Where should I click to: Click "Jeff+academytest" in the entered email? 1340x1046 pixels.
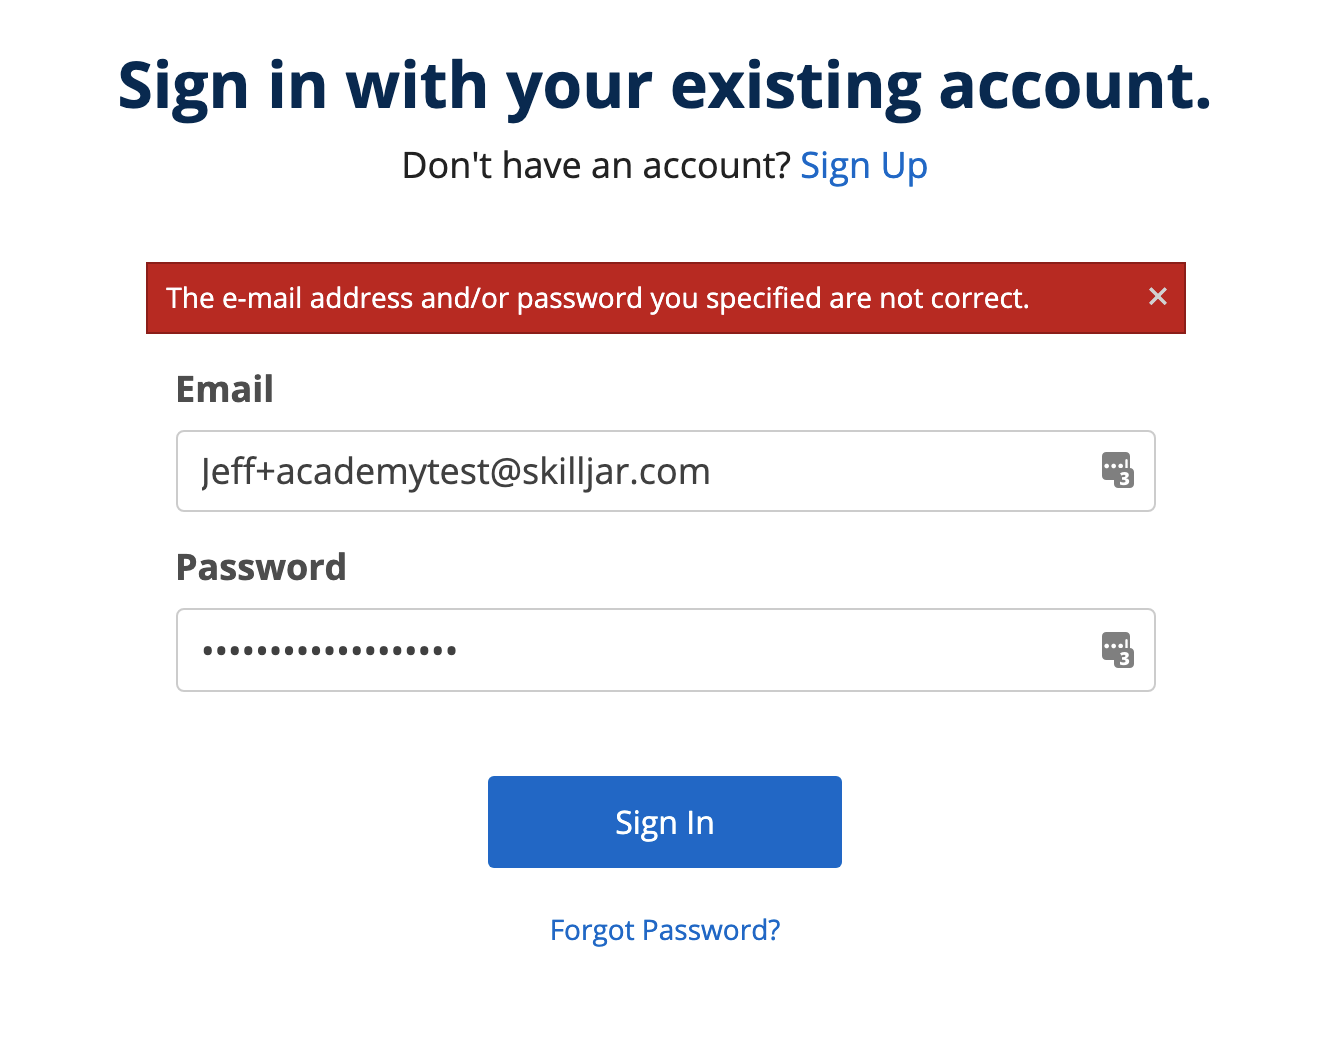point(345,472)
